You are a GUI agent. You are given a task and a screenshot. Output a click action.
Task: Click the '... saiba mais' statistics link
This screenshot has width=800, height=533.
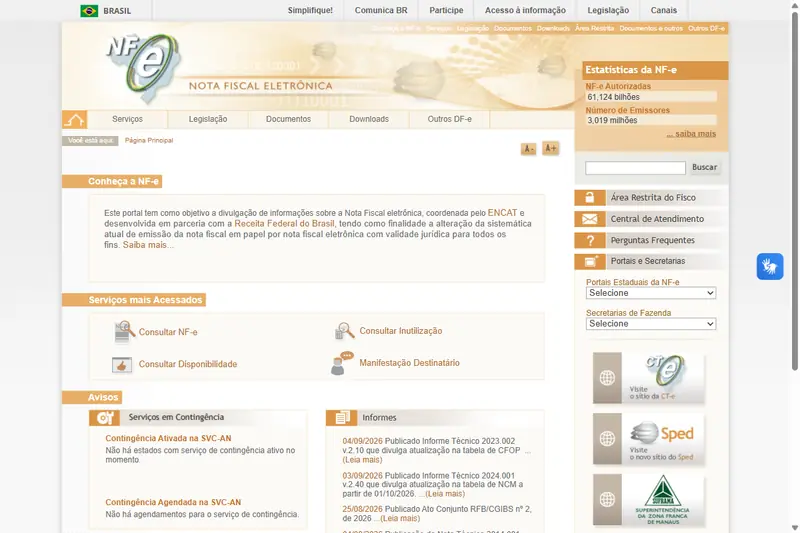691,134
